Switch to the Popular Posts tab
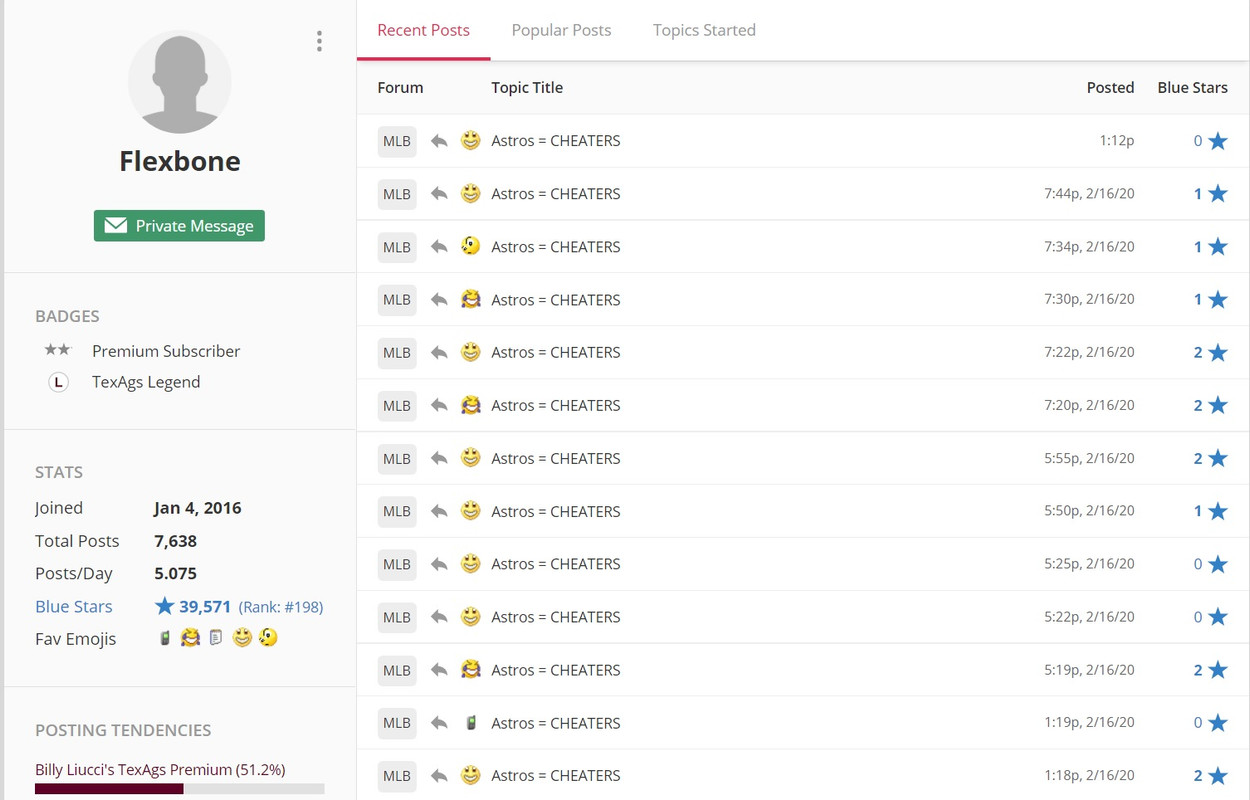 [x=561, y=30]
